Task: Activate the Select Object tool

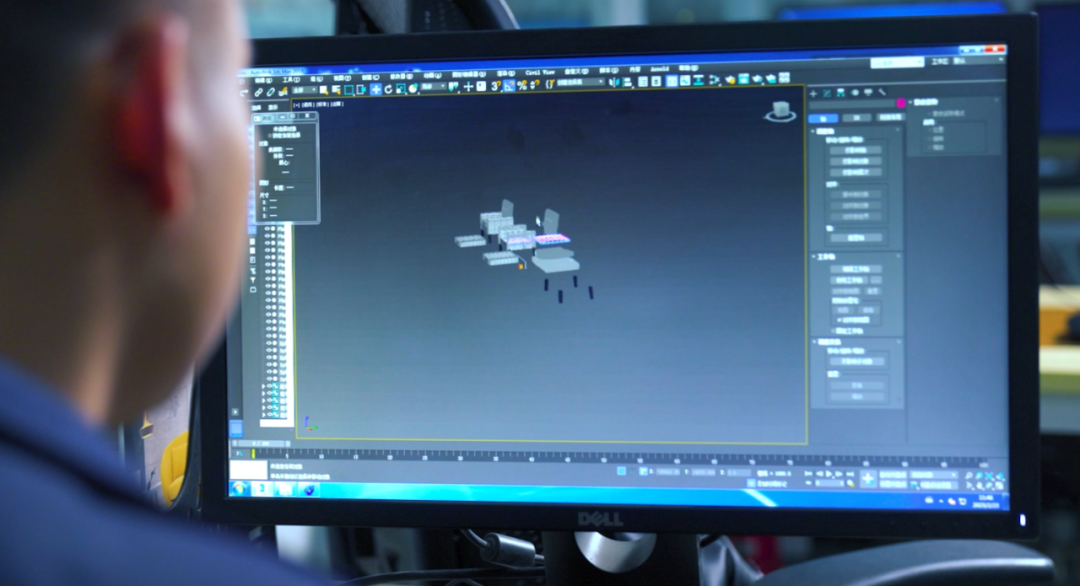Action: (x=324, y=90)
